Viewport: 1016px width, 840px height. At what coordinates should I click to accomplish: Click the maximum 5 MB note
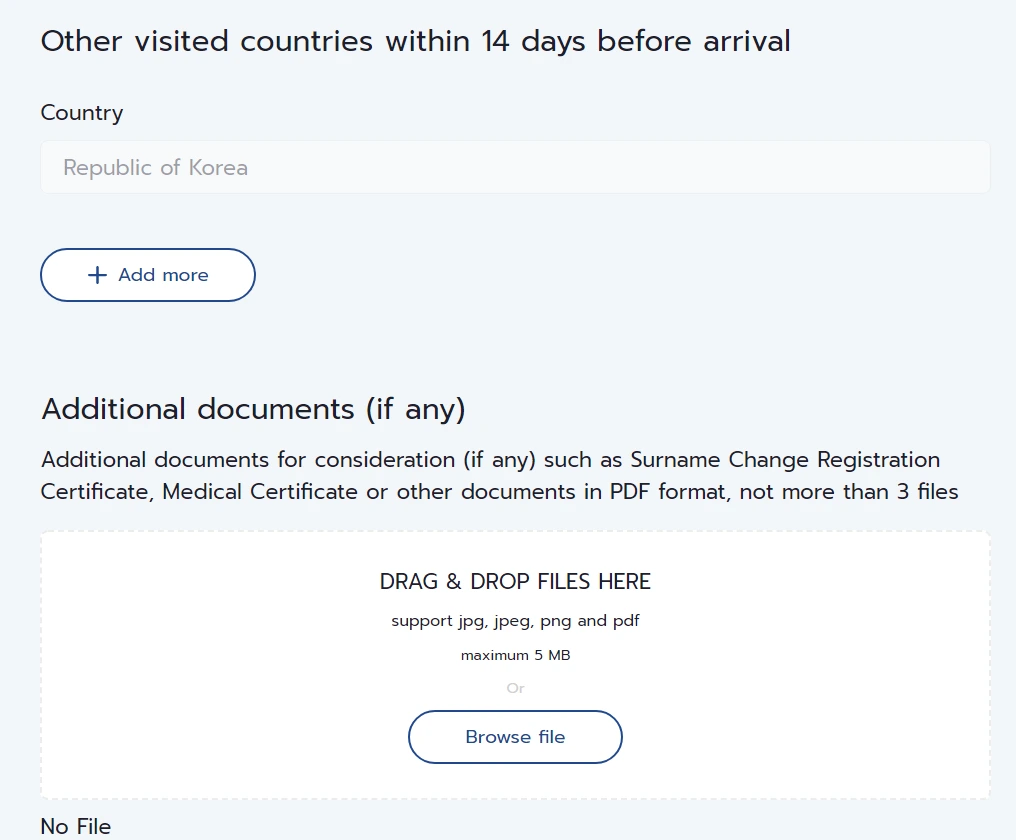(x=515, y=656)
